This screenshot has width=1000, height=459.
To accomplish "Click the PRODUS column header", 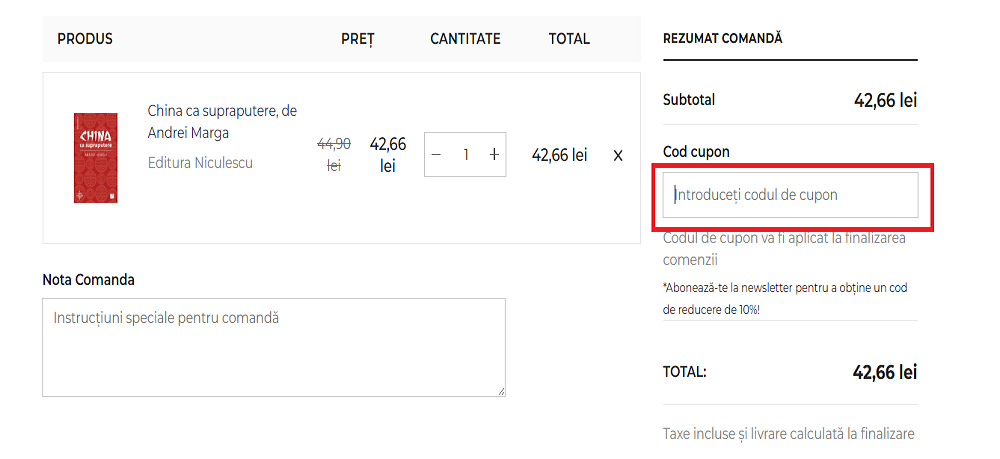I will [85, 39].
